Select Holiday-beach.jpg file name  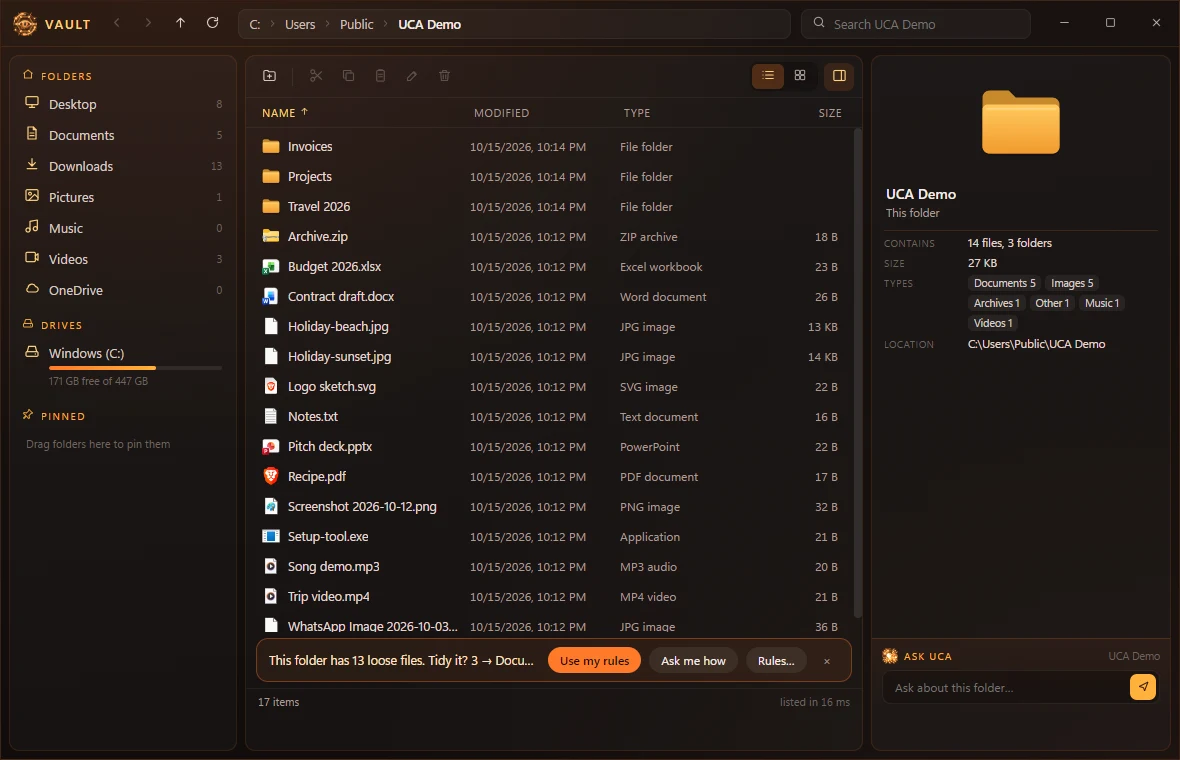tap(338, 327)
